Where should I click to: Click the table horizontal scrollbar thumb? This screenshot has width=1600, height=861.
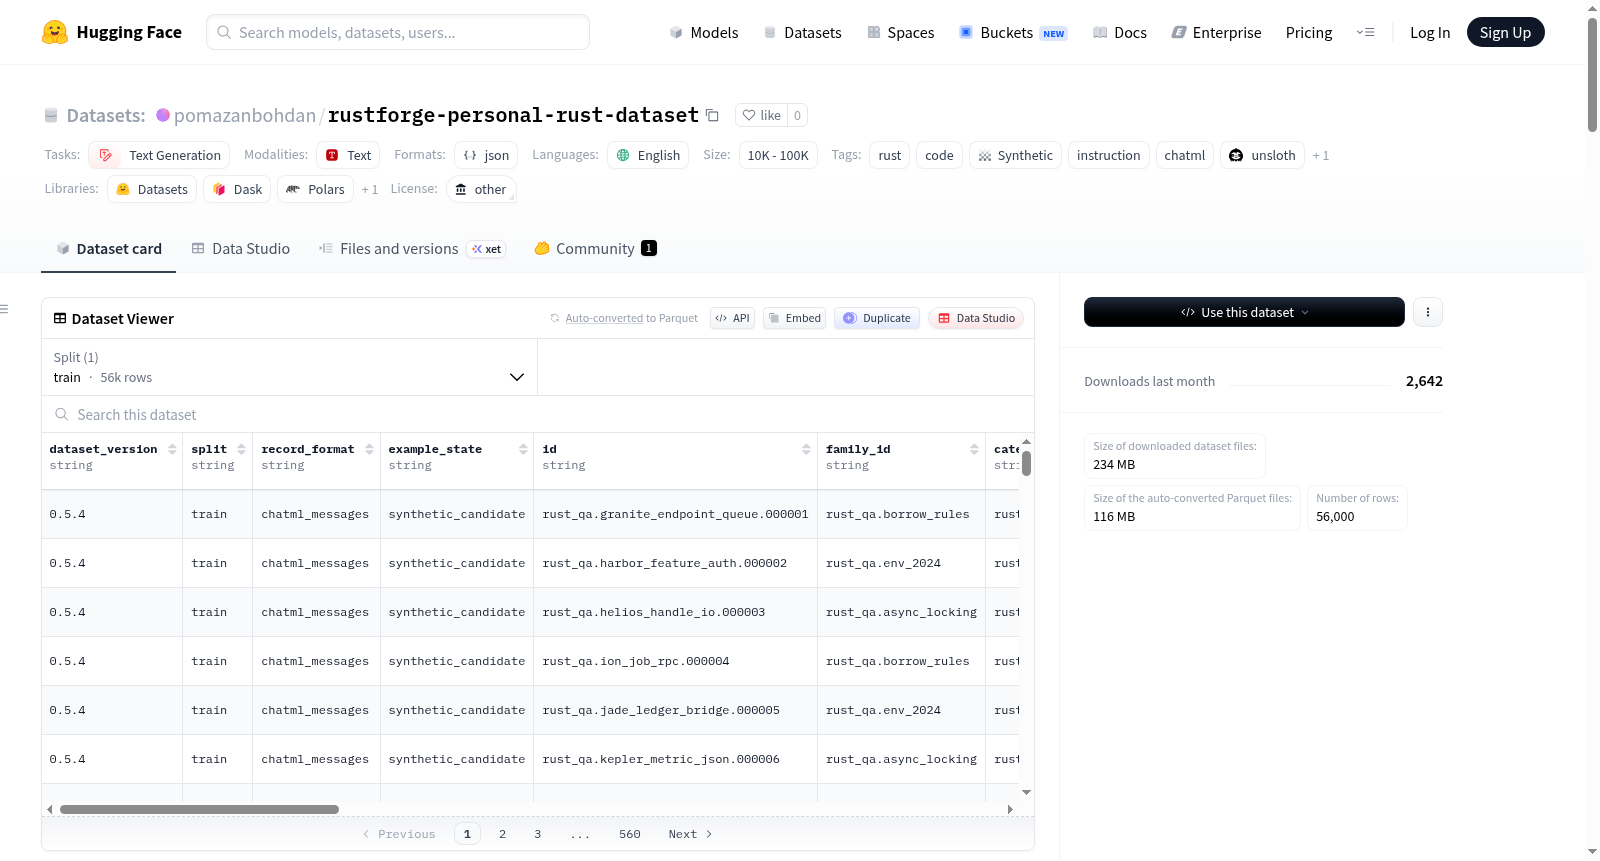[x=199, y=809]
